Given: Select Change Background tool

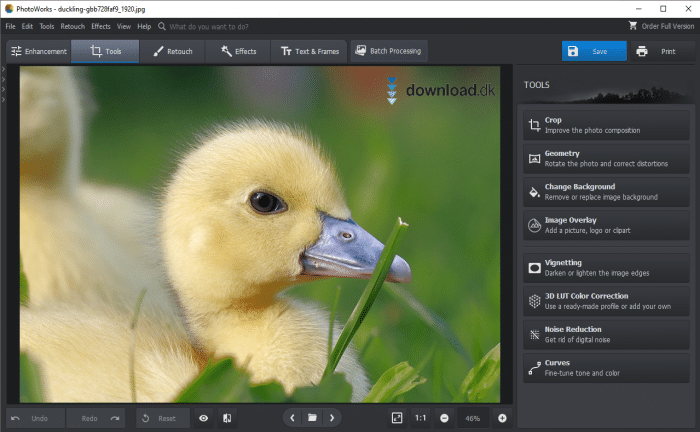Looking at the screenshot, I should click(606, 191).
